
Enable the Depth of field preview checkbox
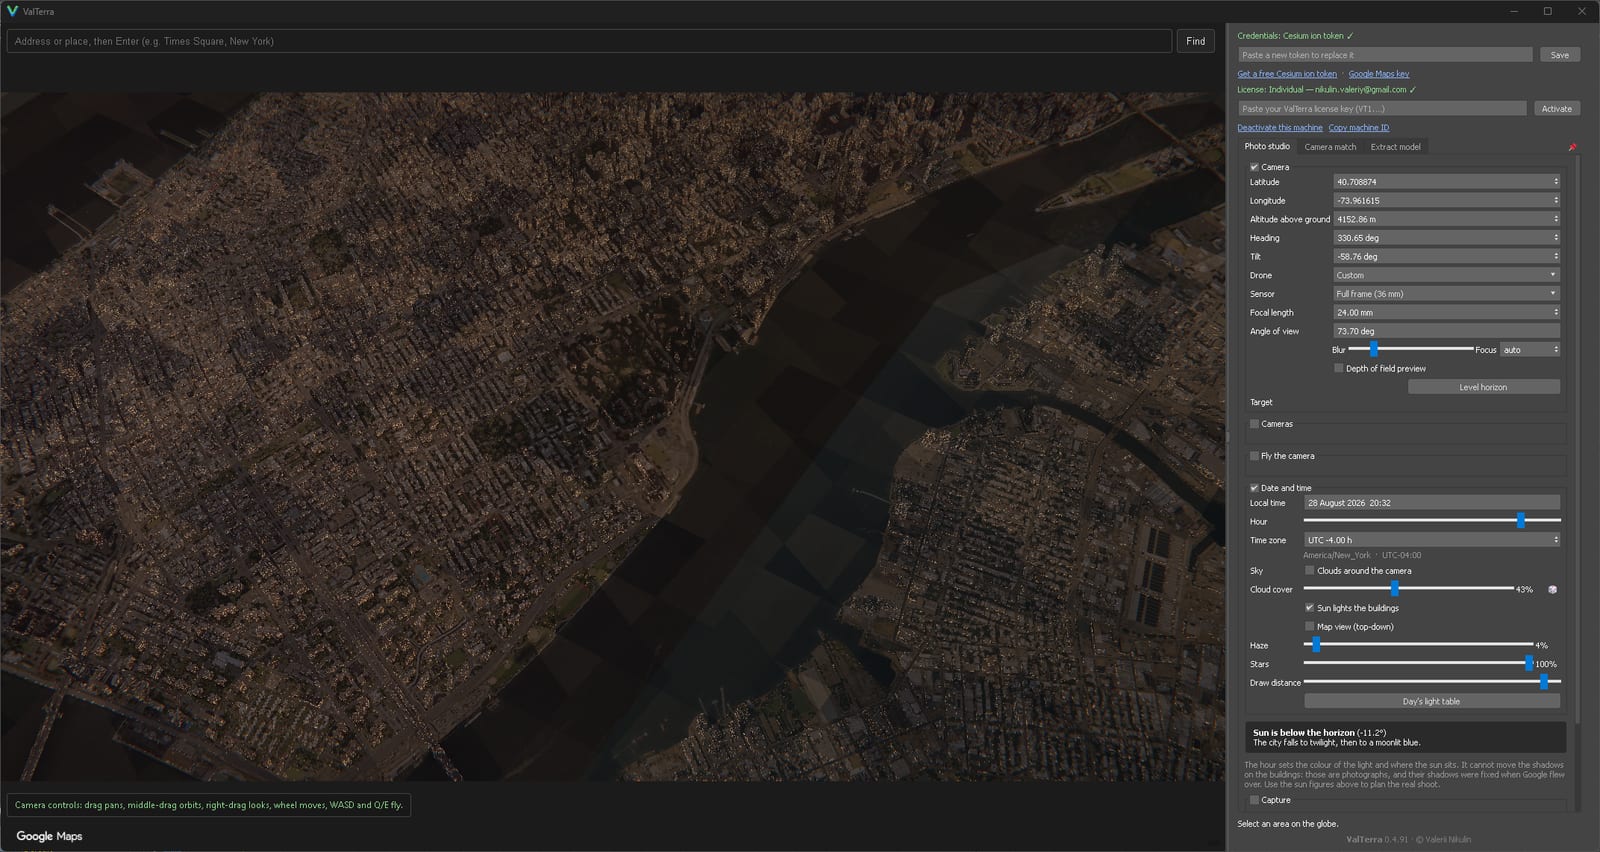pos(1339,368)
